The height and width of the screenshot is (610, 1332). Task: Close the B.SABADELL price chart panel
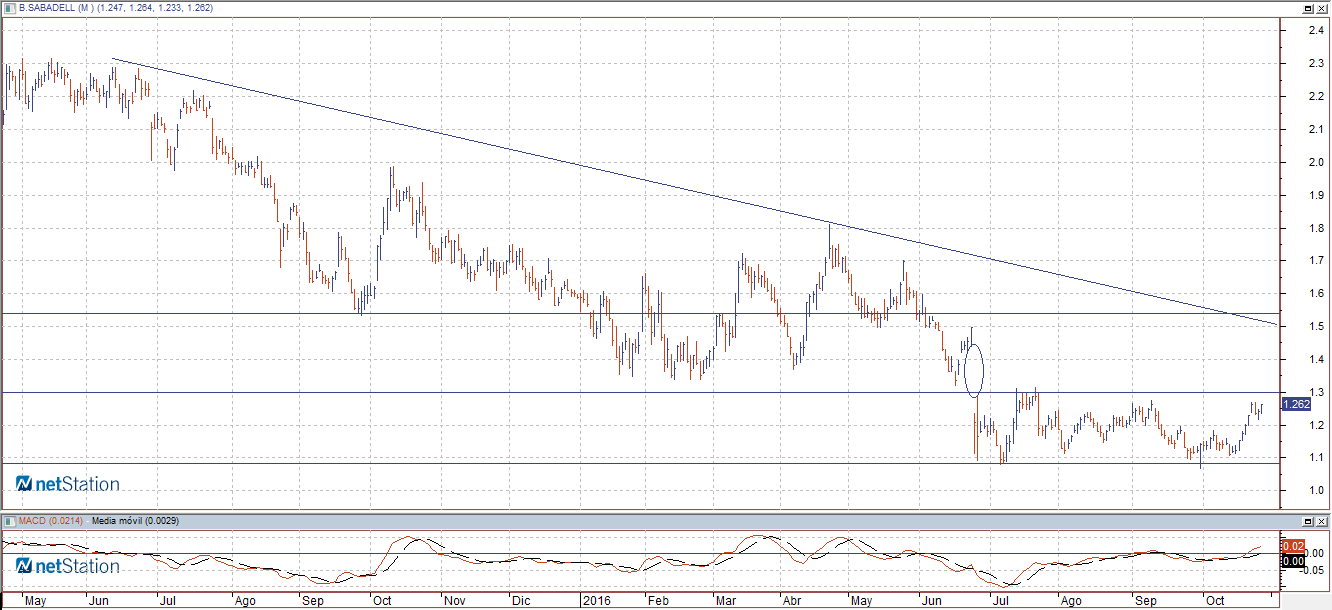[x=1322, y=7]
